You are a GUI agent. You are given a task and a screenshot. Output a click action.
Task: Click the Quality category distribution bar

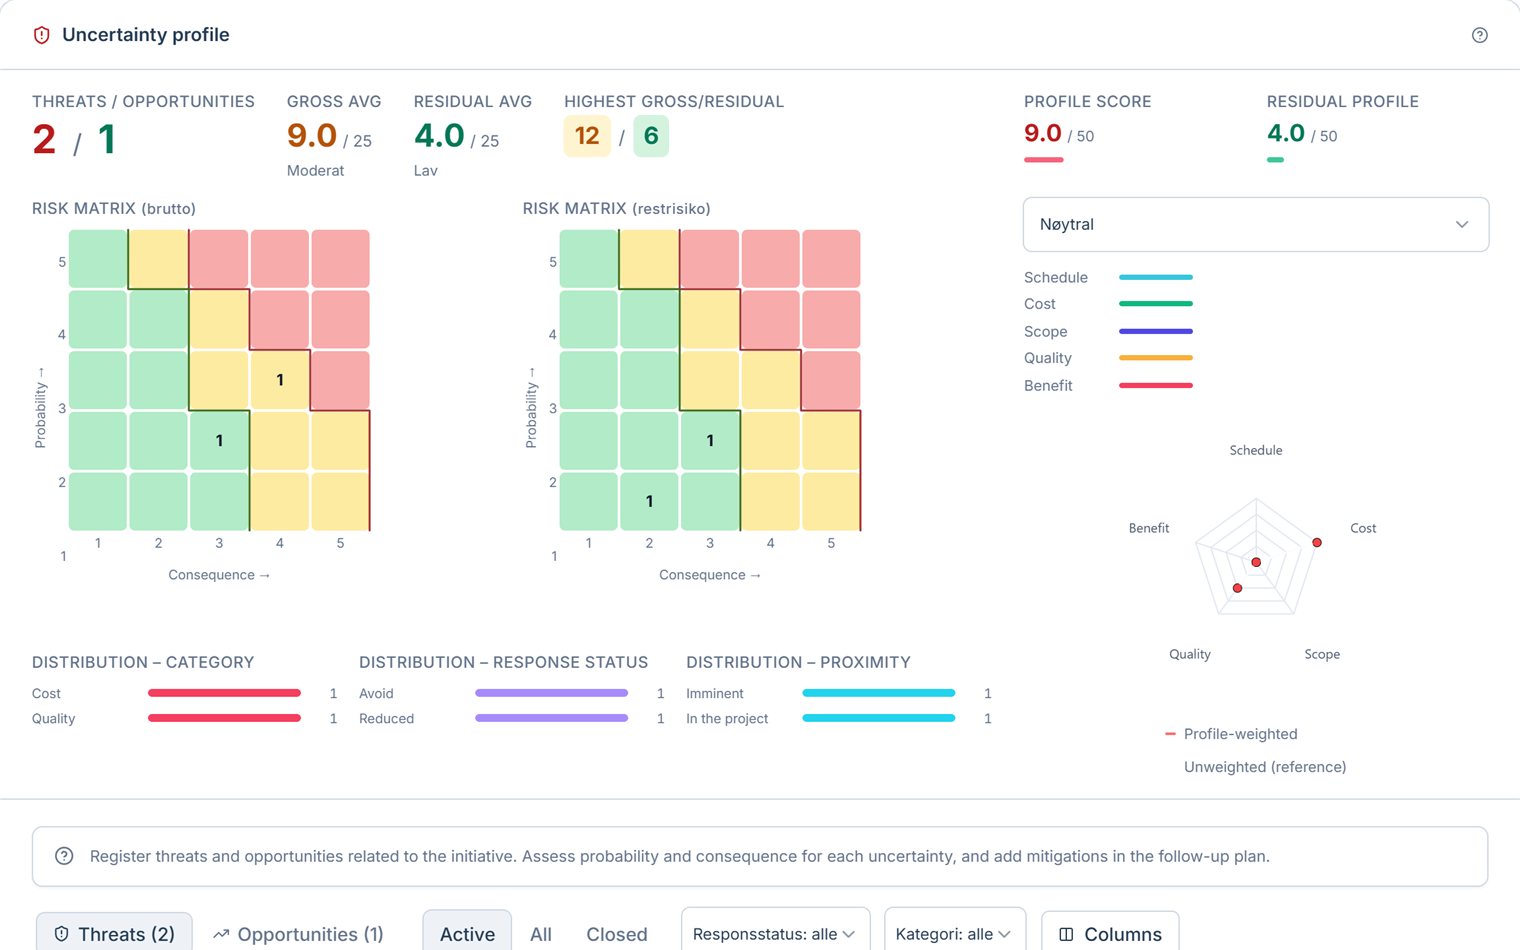(x=224, y=718)
